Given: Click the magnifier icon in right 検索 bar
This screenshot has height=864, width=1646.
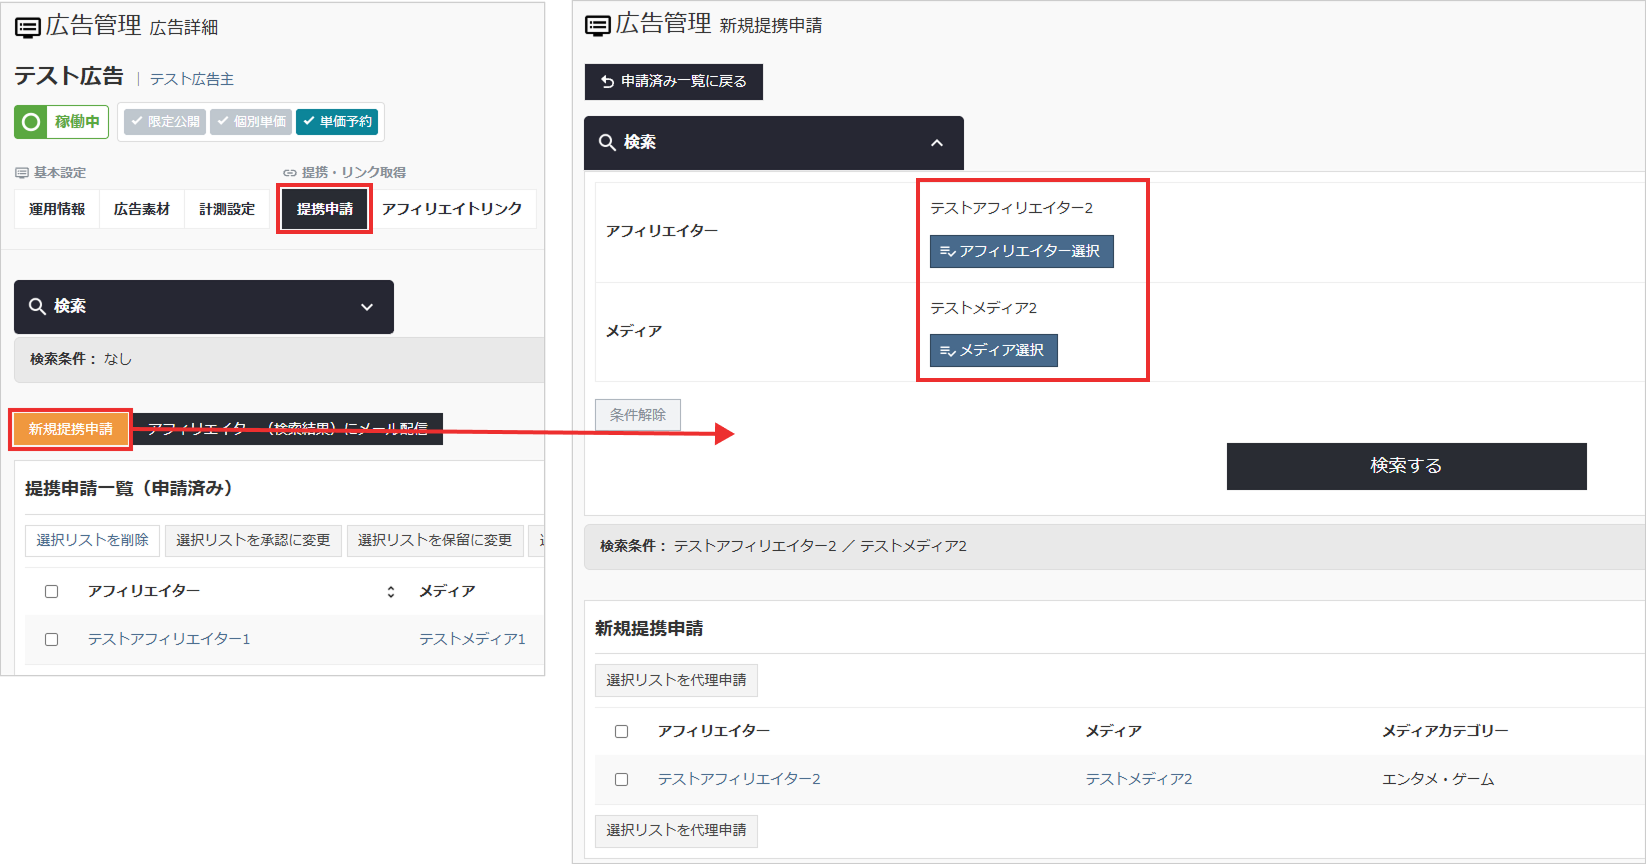Looking at the screenshot, I should (607, 142).
